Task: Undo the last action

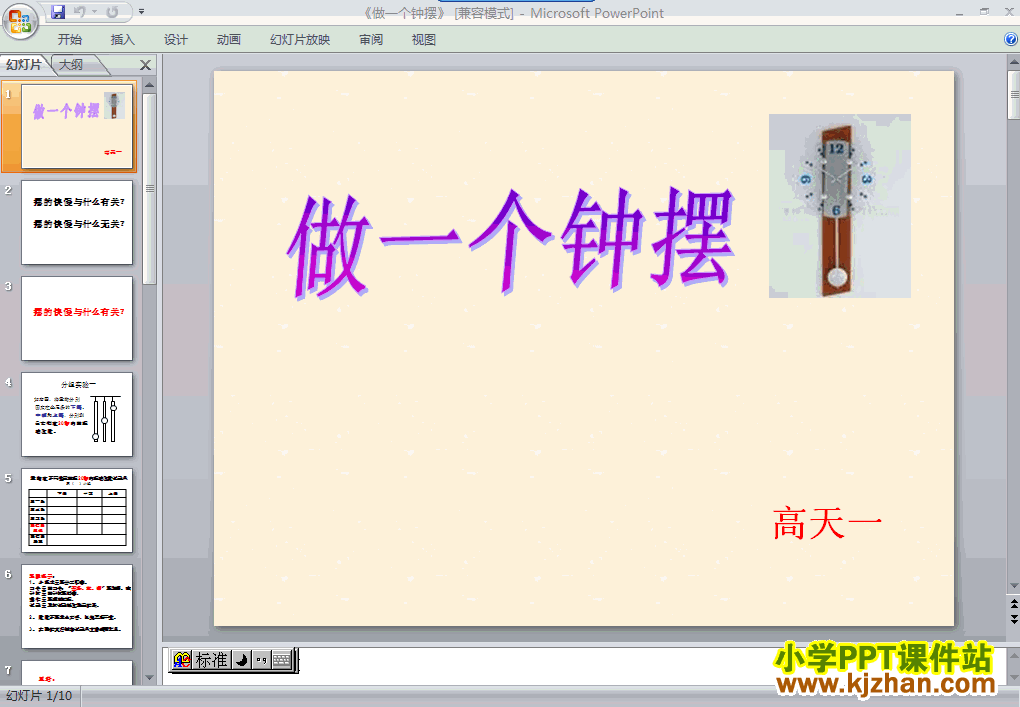Action: [x=80, y=12]
